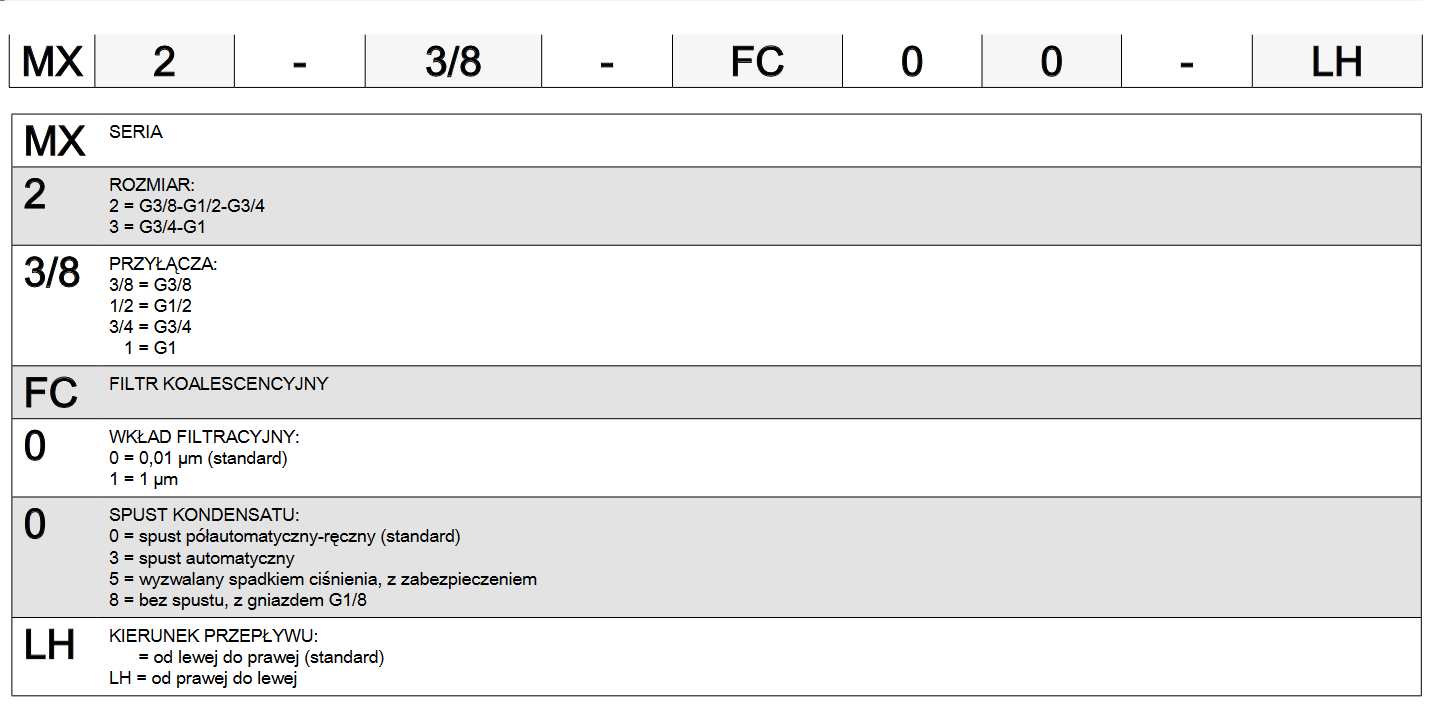Select option 3 = G3/4-G1
The height and width of the screenshot is (705, 1432).
pos(157,227)
